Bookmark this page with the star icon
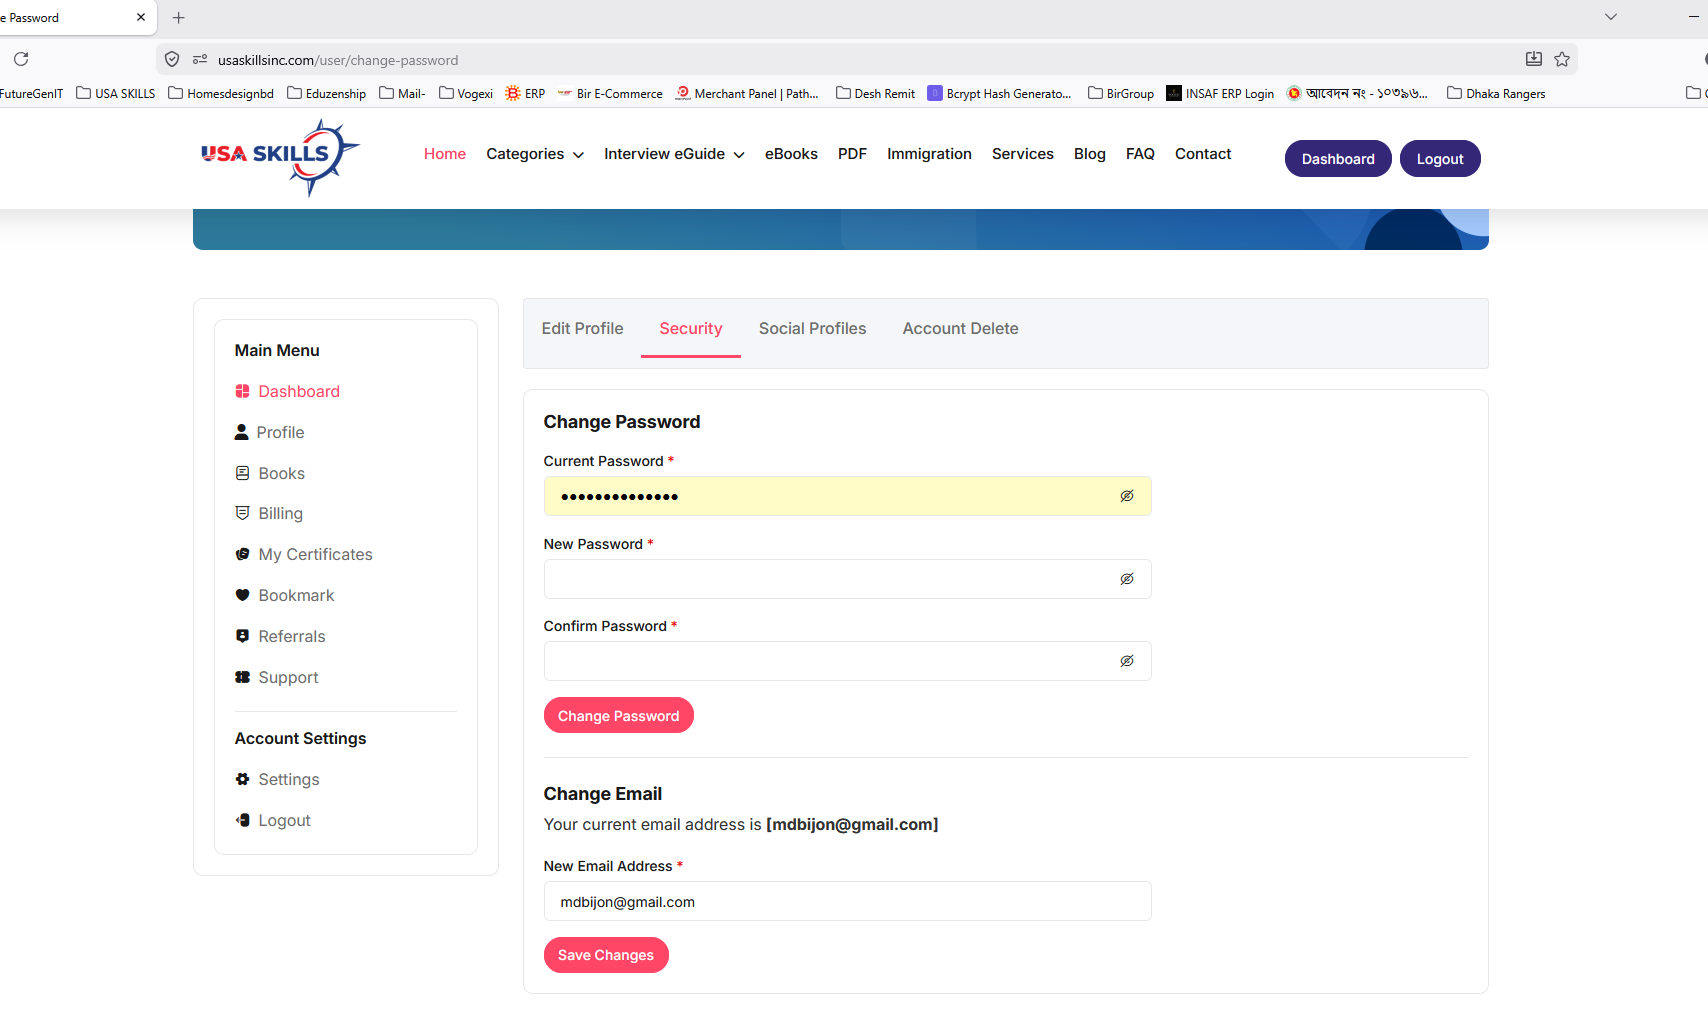This screenshot has height=1012, width=1708. (x=1562, y=60)
